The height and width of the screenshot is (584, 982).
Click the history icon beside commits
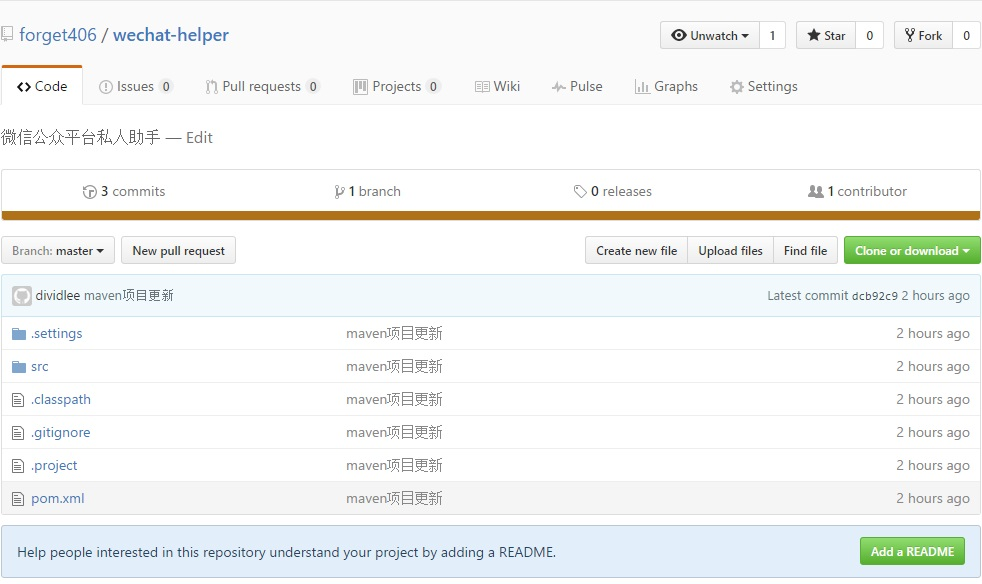click(90, 192)
